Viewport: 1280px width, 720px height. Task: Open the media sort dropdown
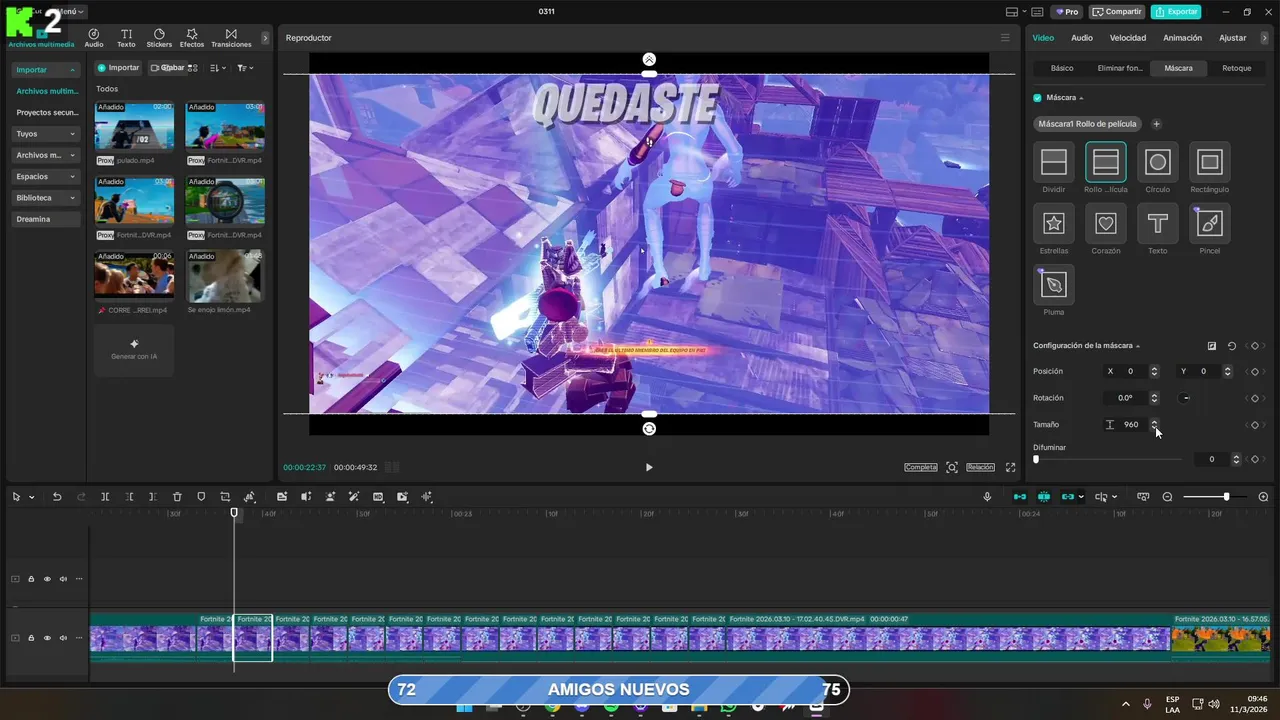(220, 68)
